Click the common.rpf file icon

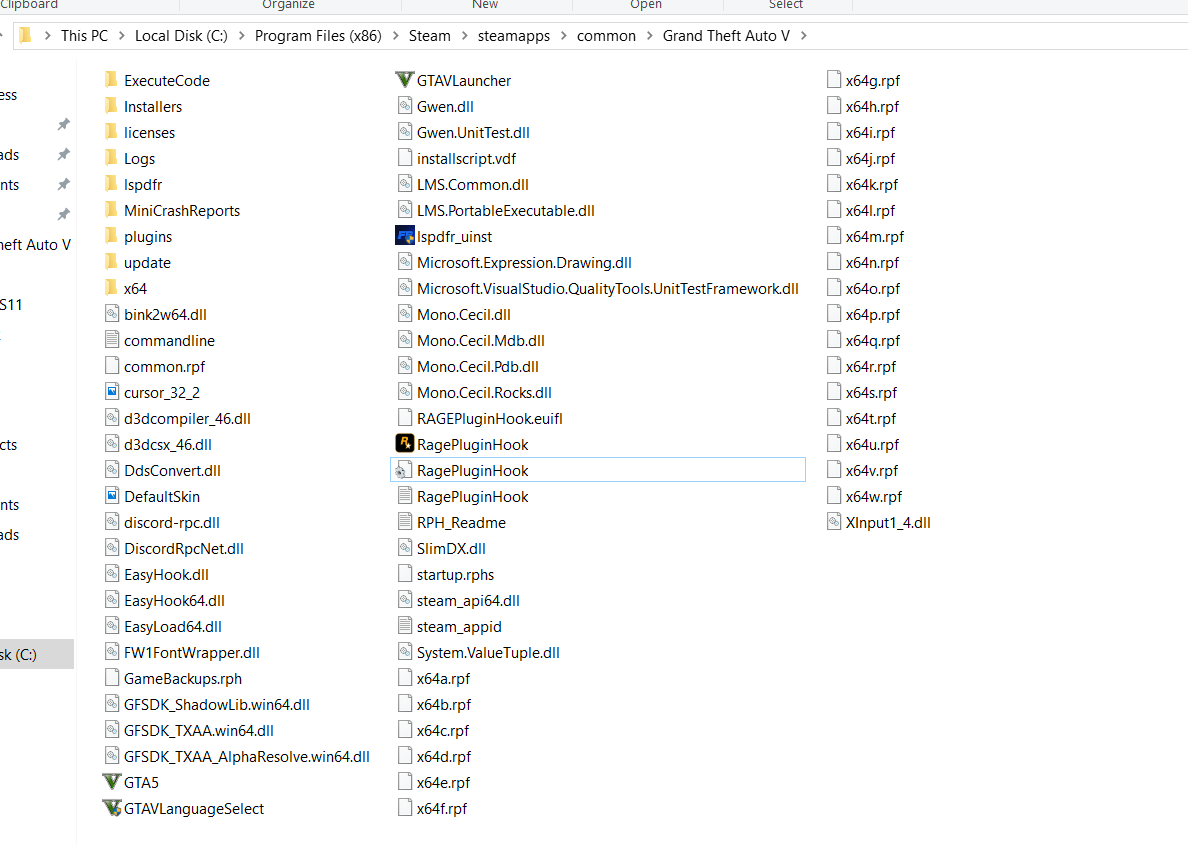point(112,366)
